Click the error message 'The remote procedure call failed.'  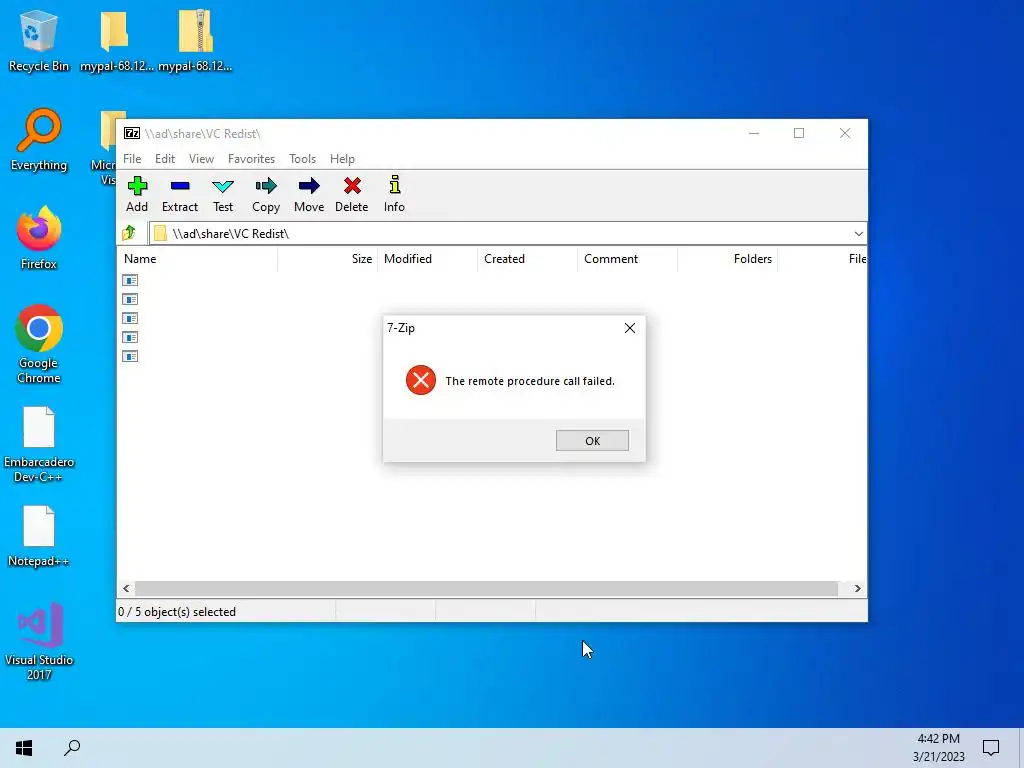(530, 381)
